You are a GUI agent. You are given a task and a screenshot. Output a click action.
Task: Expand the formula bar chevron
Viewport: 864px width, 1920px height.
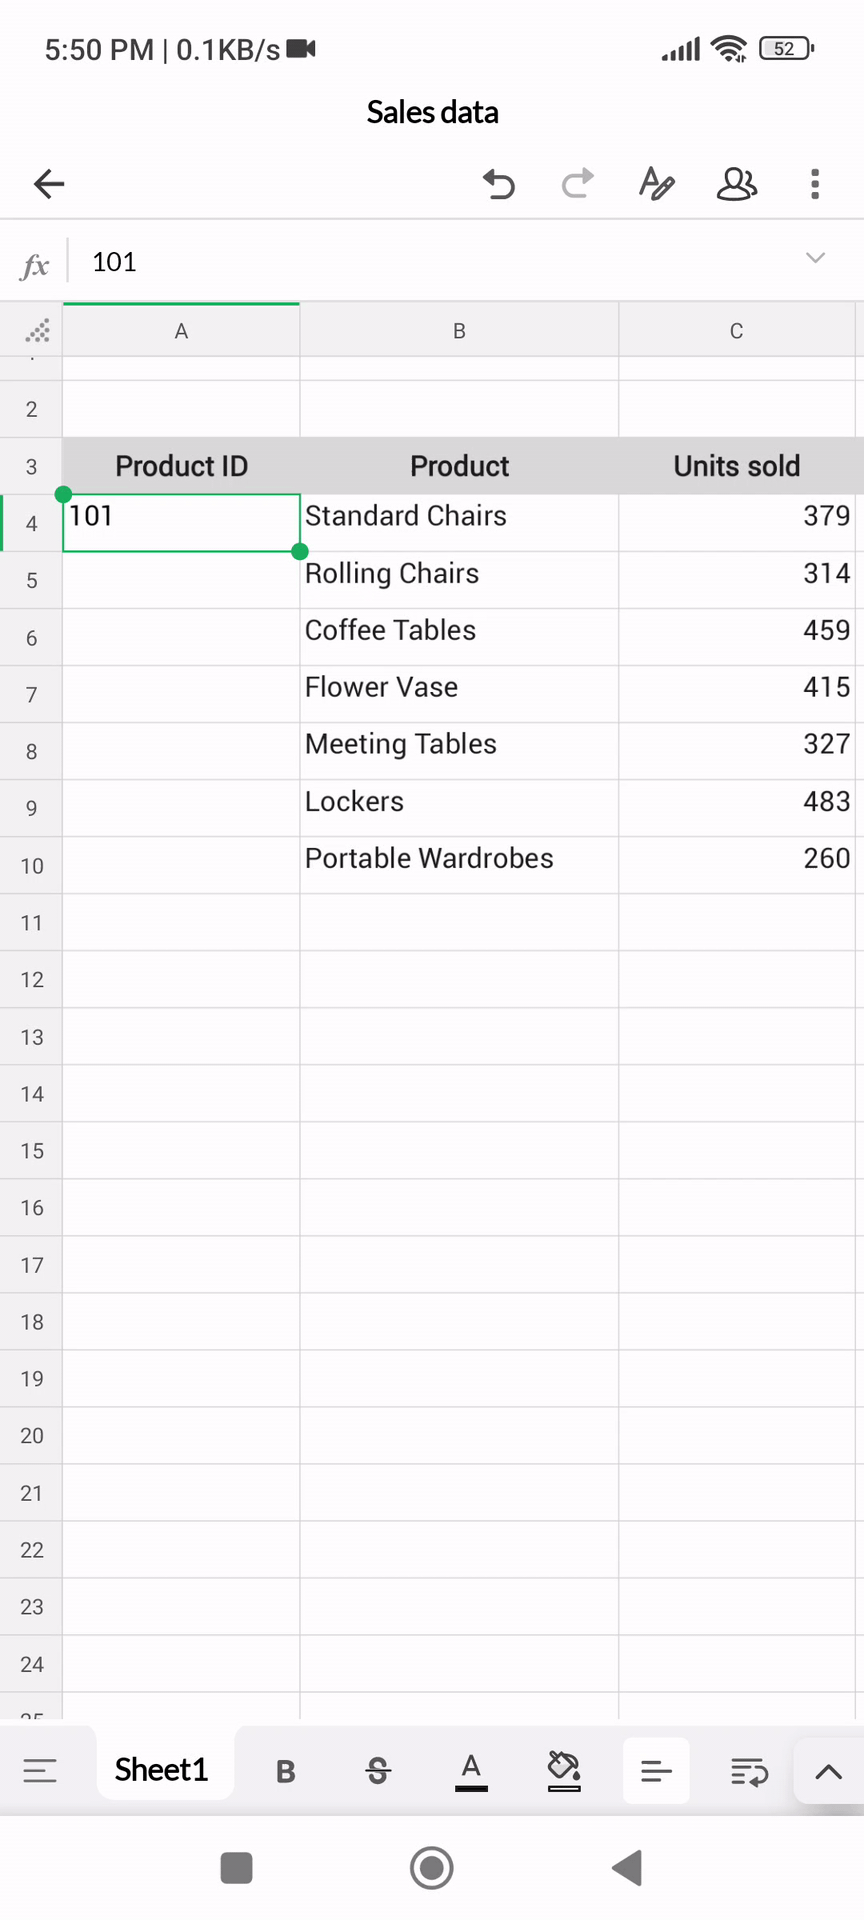[815, 258]
